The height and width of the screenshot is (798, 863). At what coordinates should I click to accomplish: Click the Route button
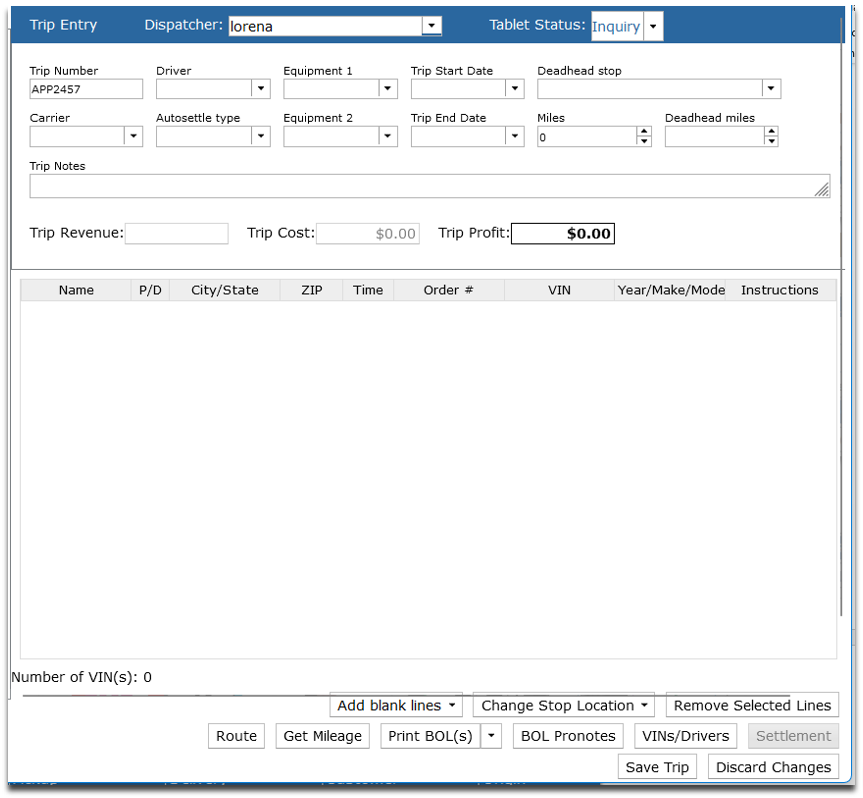(236, 736)
